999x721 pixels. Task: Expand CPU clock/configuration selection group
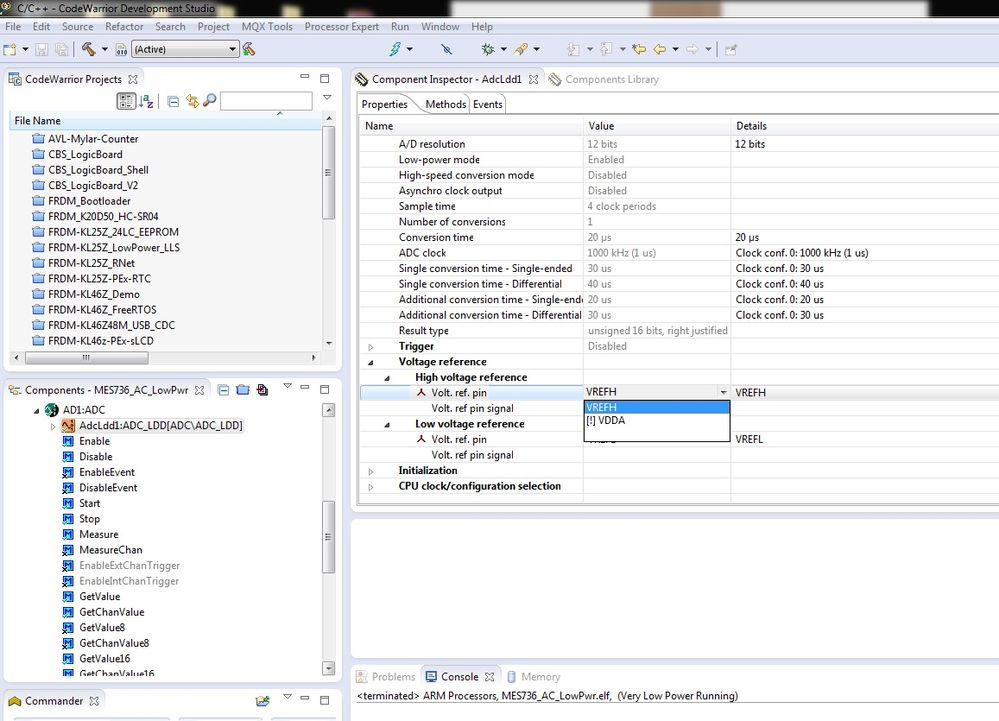tap(371, 487)
